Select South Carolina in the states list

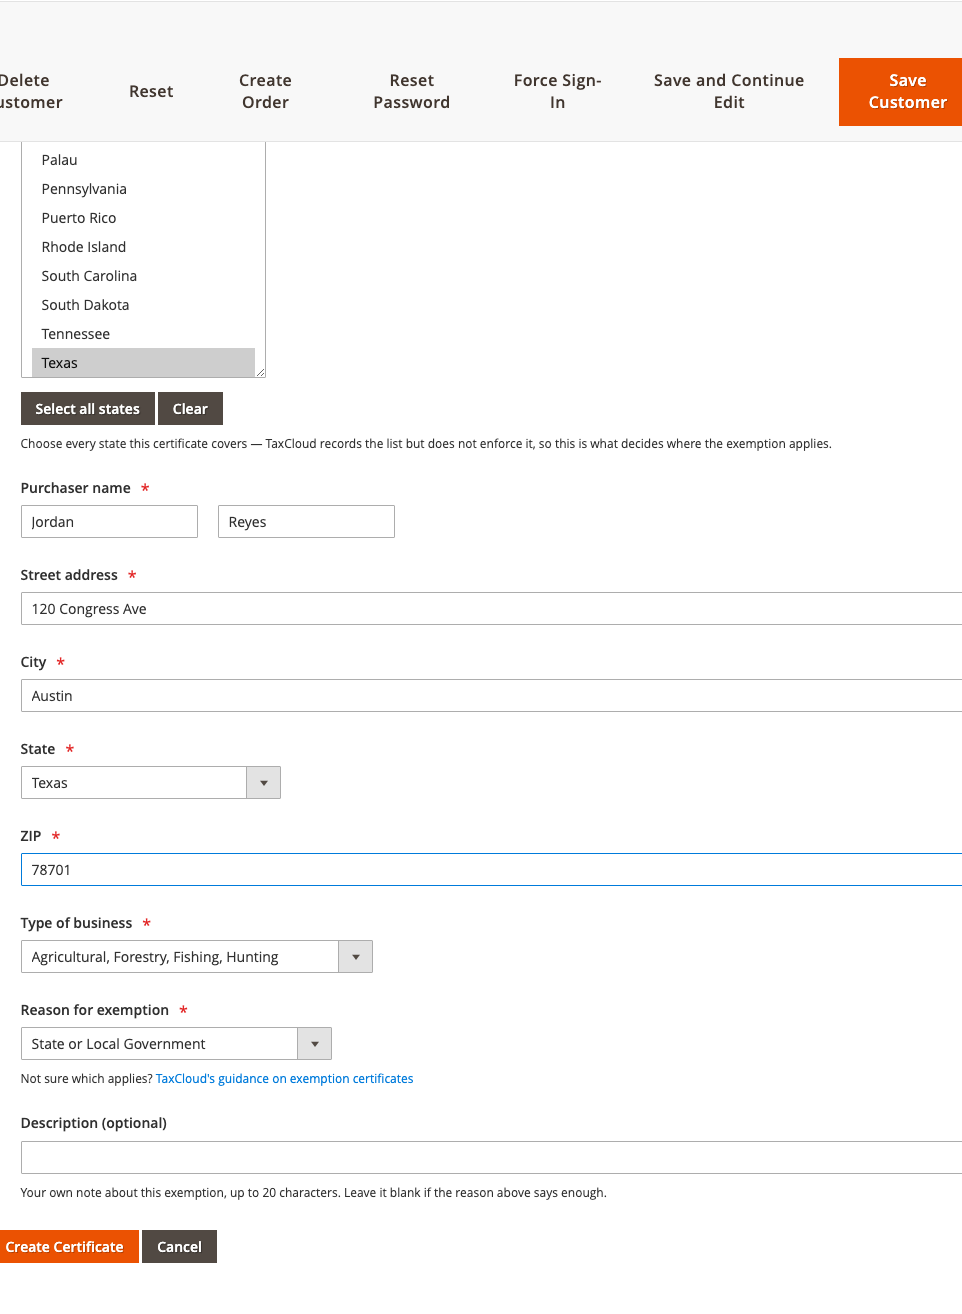coord(143,276)
